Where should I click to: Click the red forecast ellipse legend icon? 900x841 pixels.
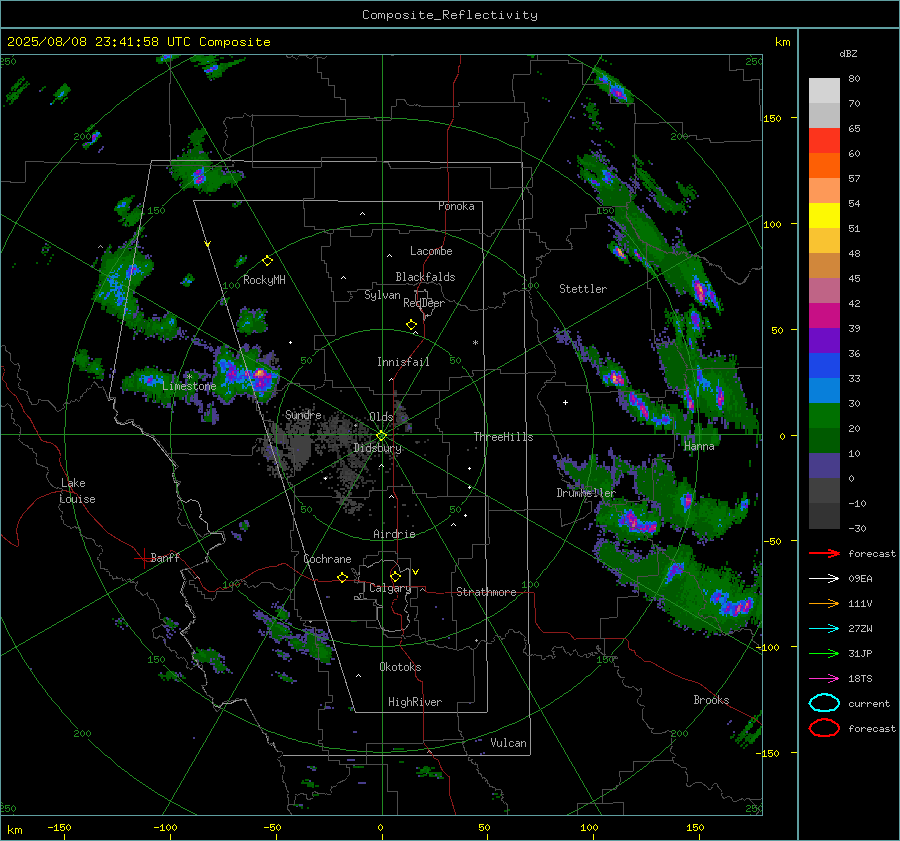(x=824, y=728)
